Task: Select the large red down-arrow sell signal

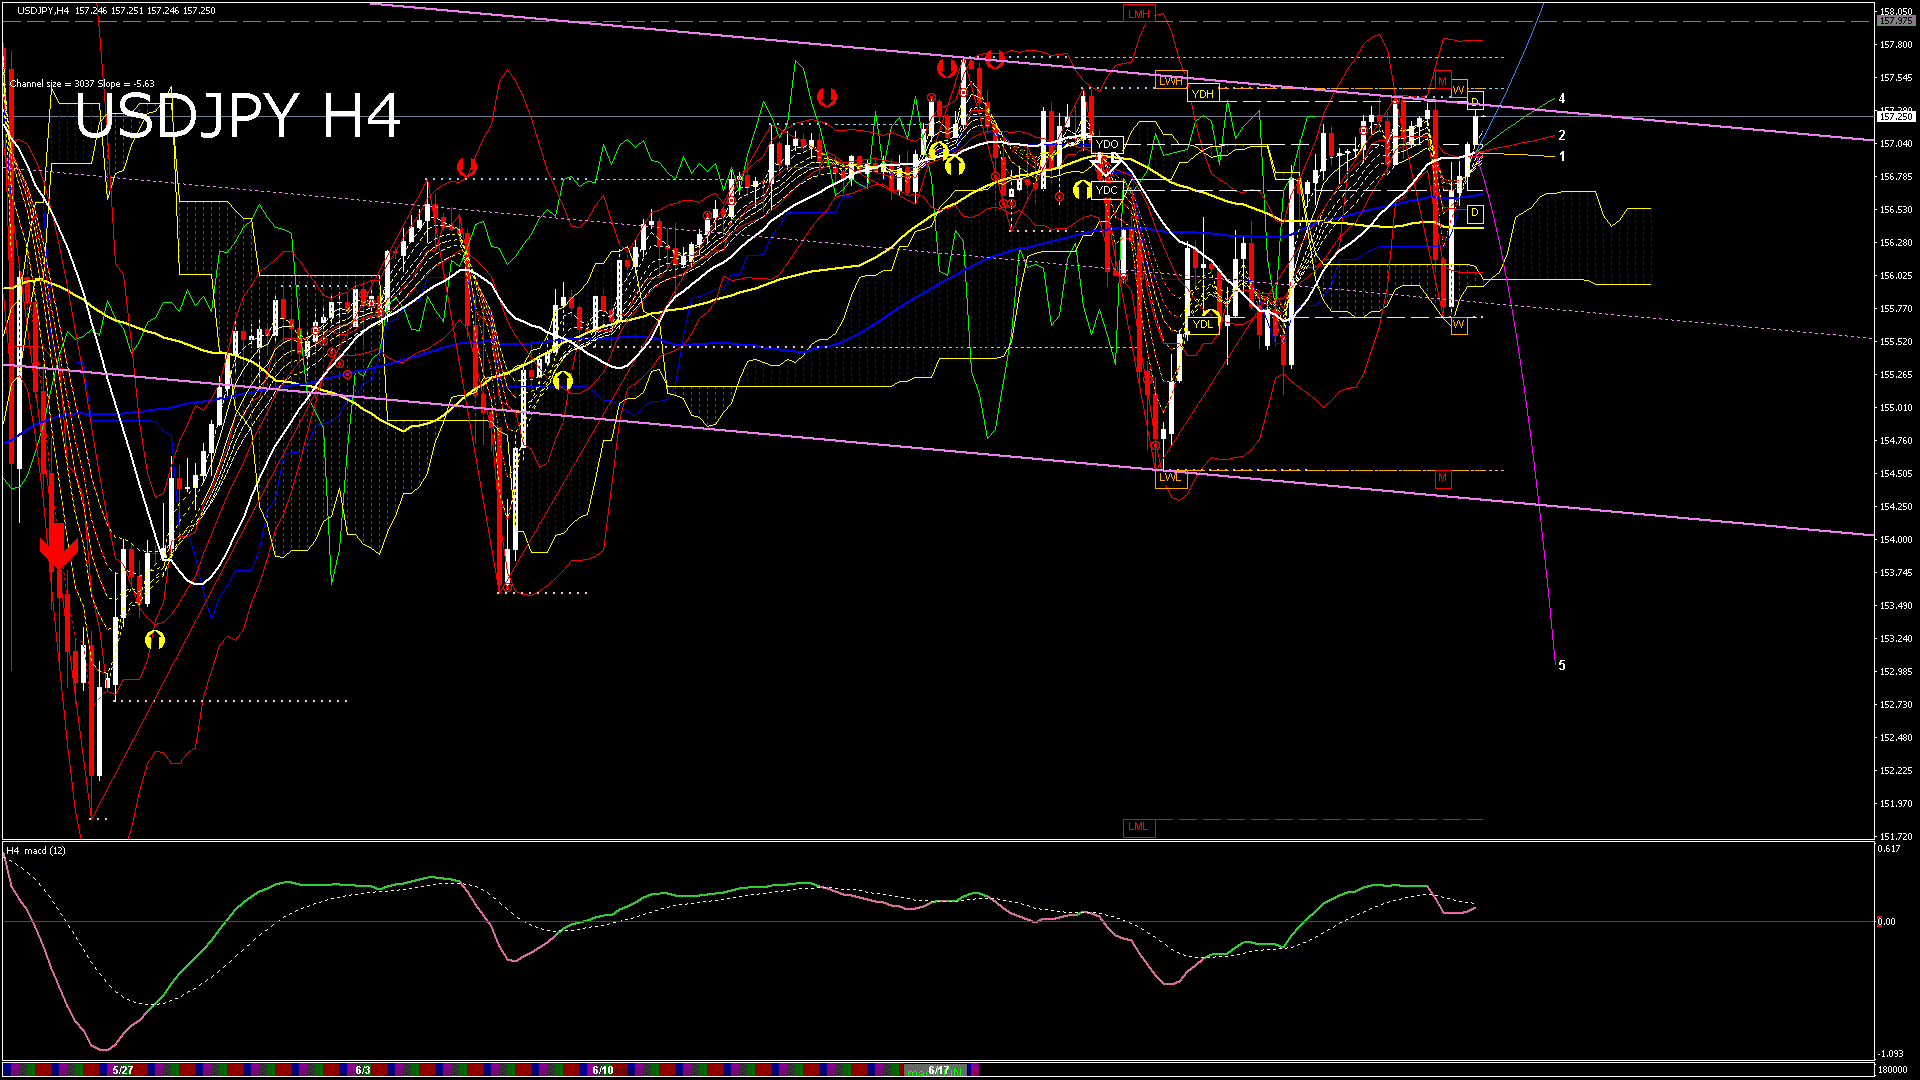Action: [58, 546]
